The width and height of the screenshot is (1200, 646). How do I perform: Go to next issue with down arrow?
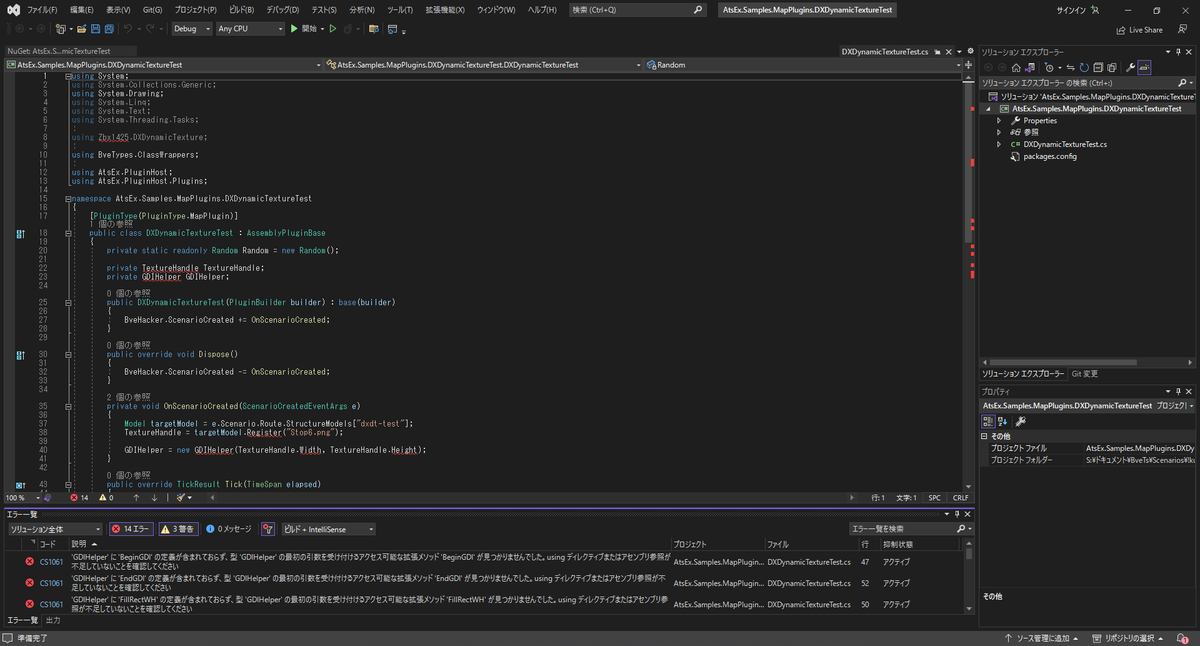[154, 497]
